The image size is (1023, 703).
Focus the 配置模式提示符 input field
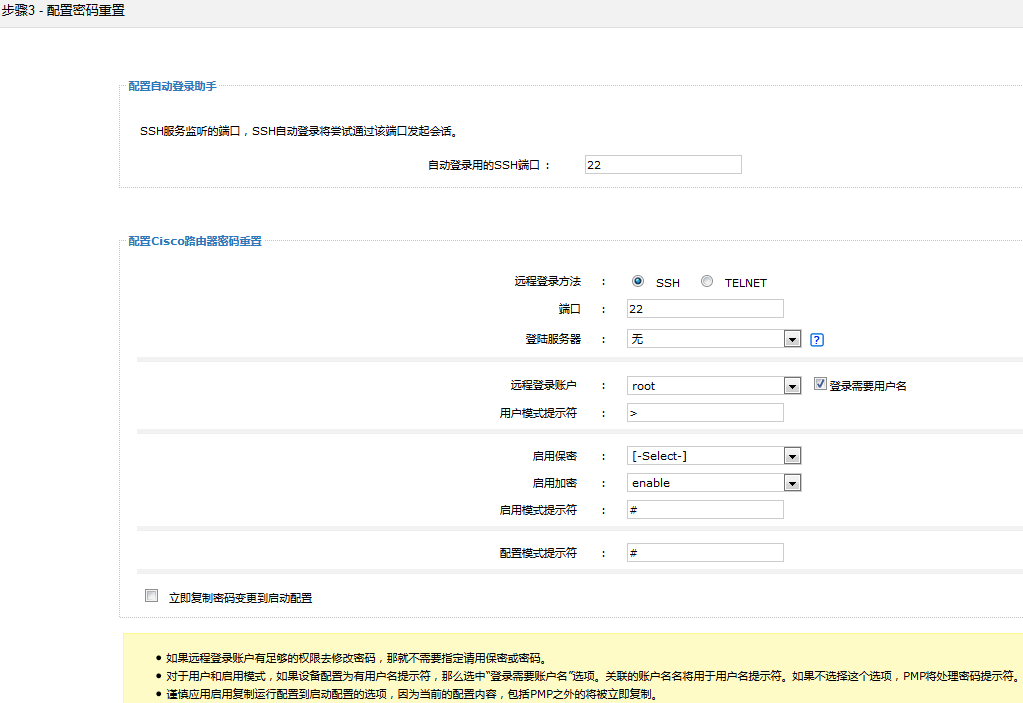coord(705,553)
